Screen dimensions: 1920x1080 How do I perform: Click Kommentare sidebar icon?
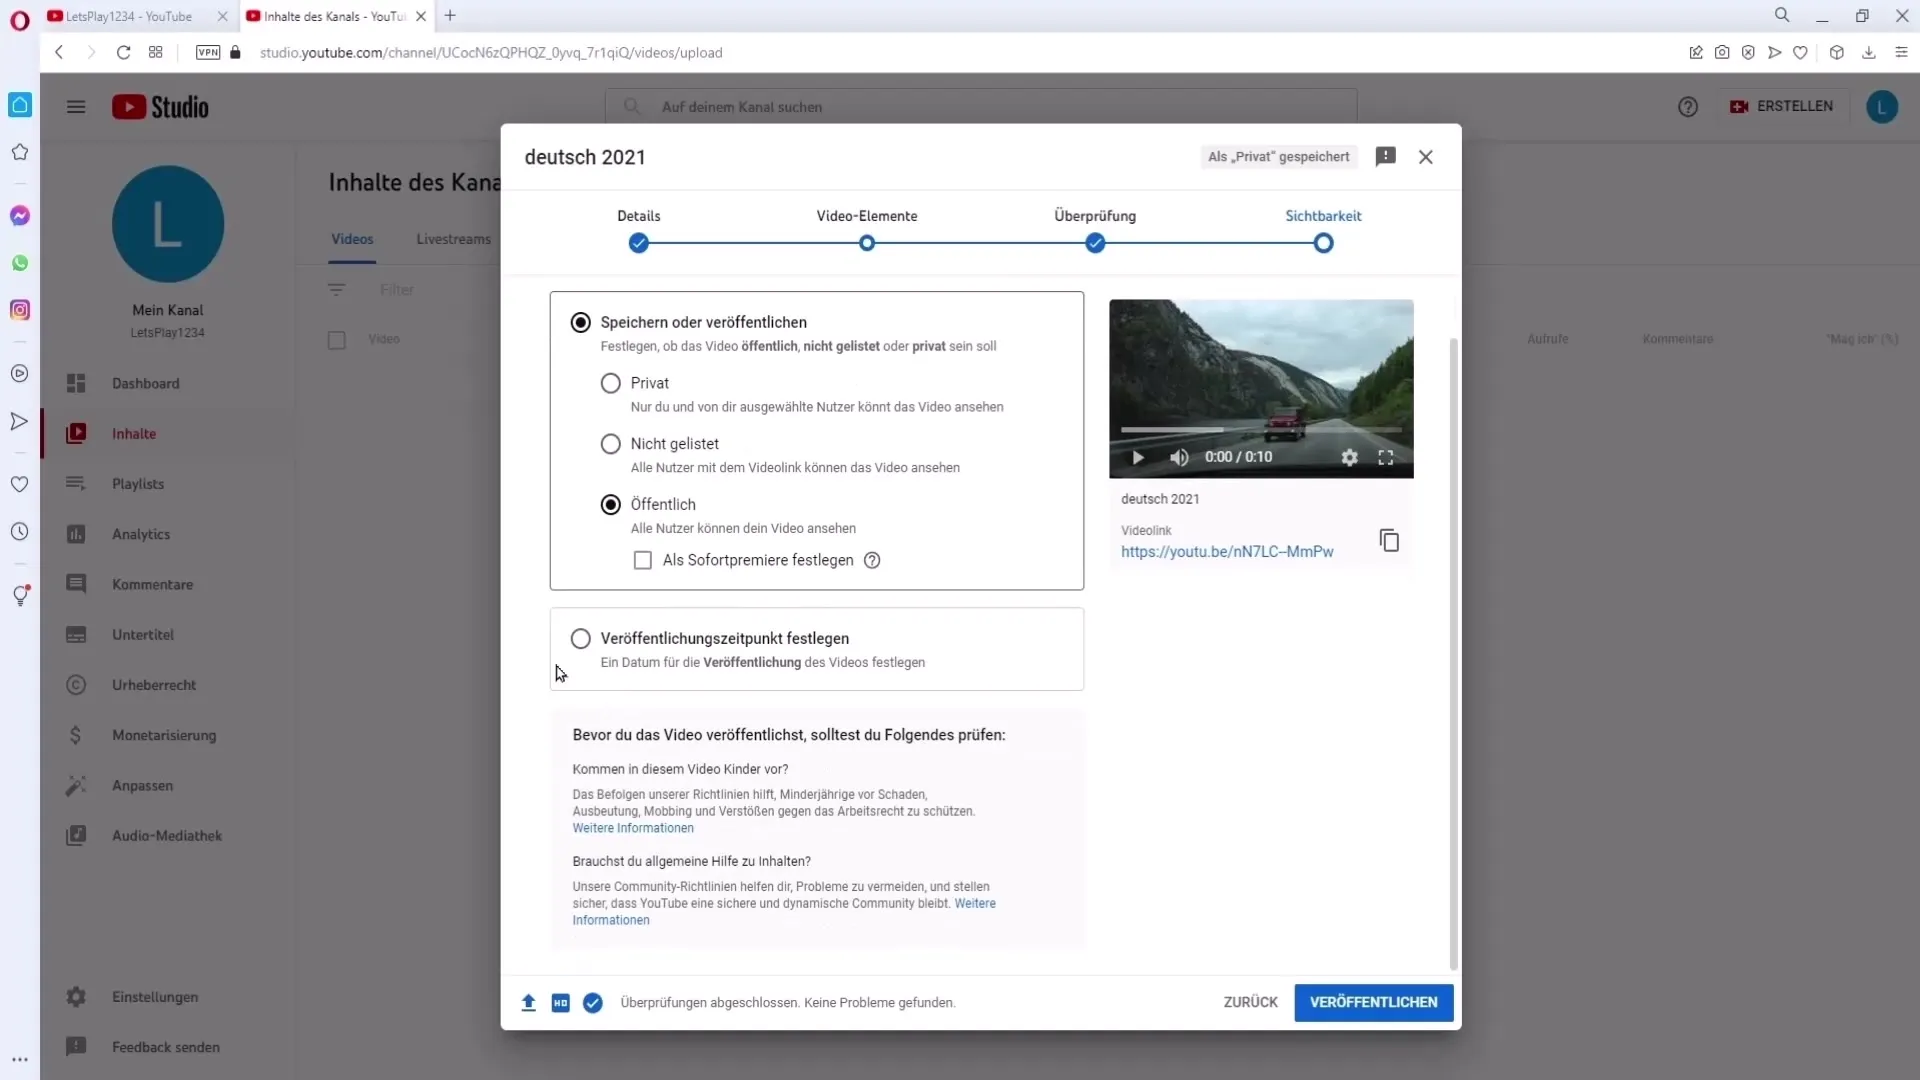pos(75,584)
